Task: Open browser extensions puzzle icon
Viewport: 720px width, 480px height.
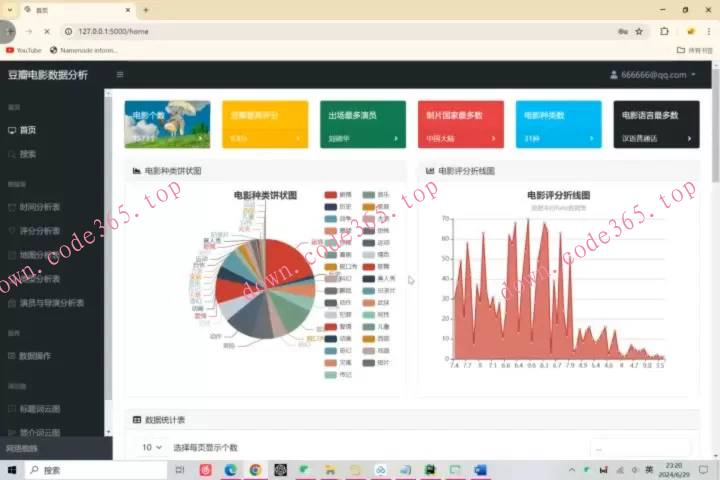Action: pos(664,31)
